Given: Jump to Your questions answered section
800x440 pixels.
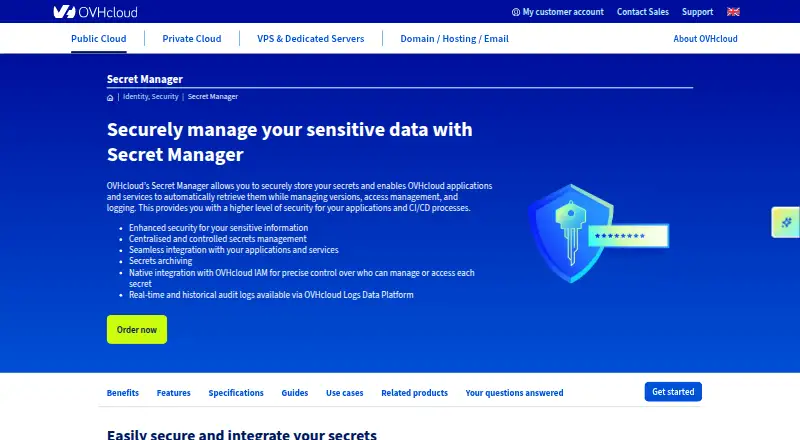Looking at the screenshot, I should [x=514, y=393].
